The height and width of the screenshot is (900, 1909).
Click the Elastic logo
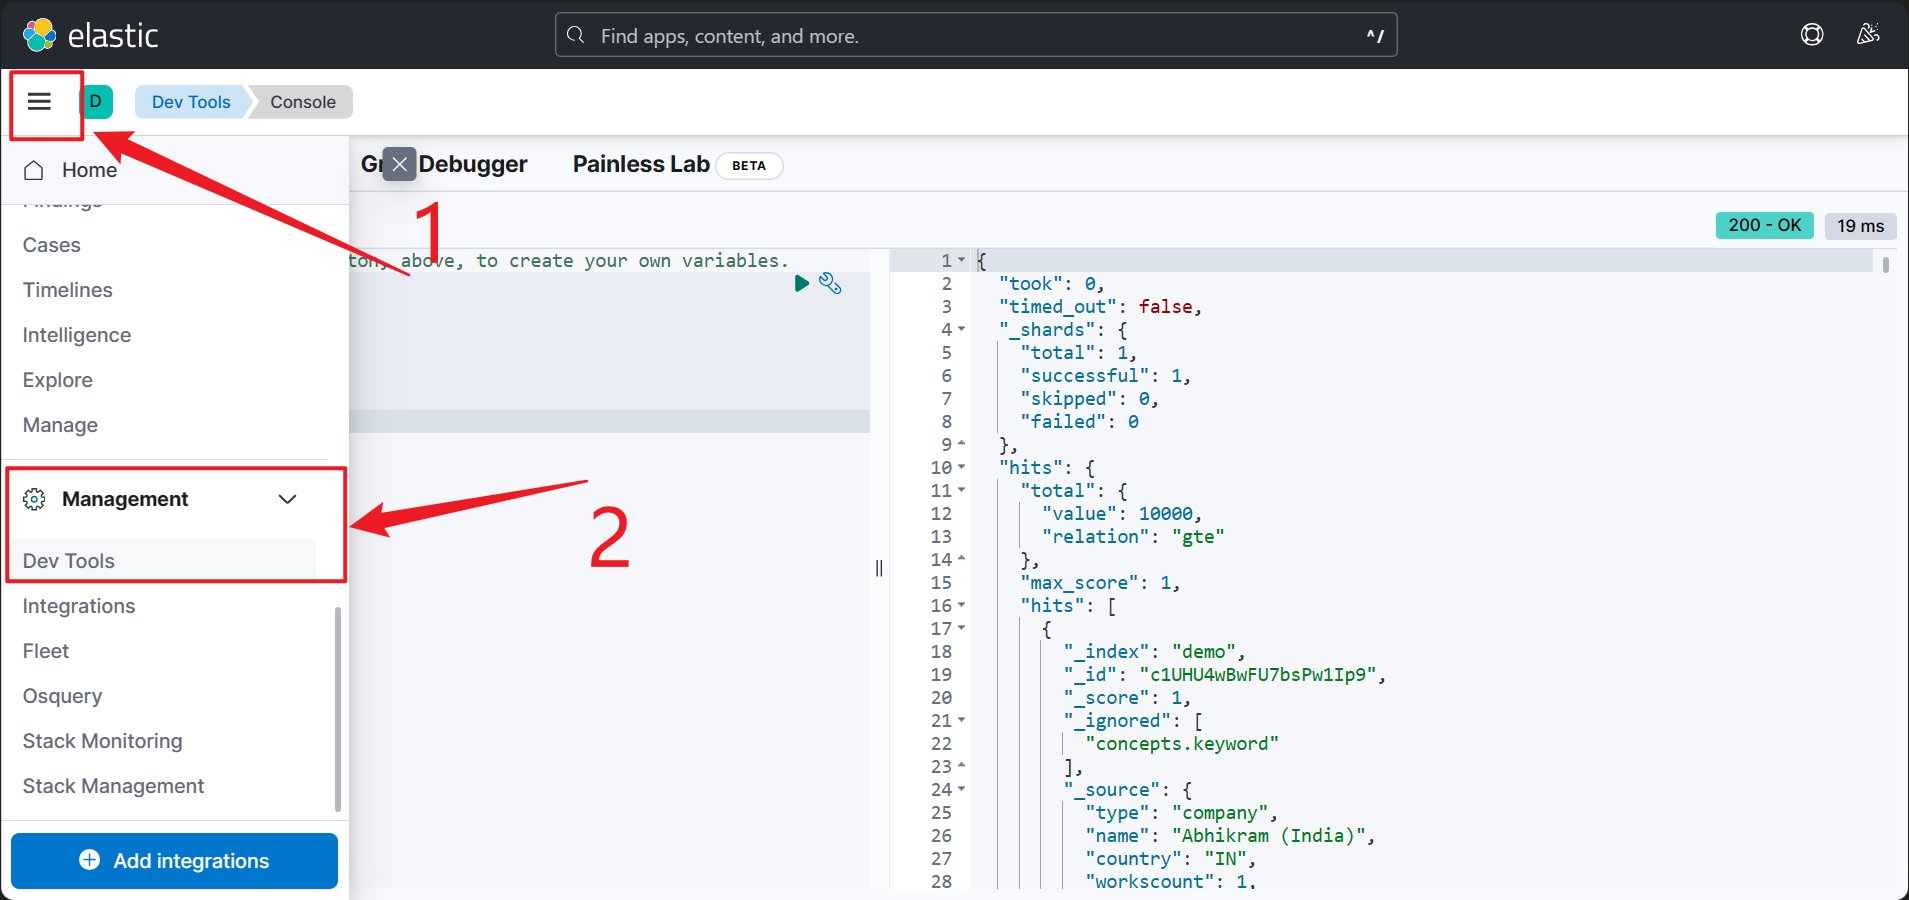[90, 35]
